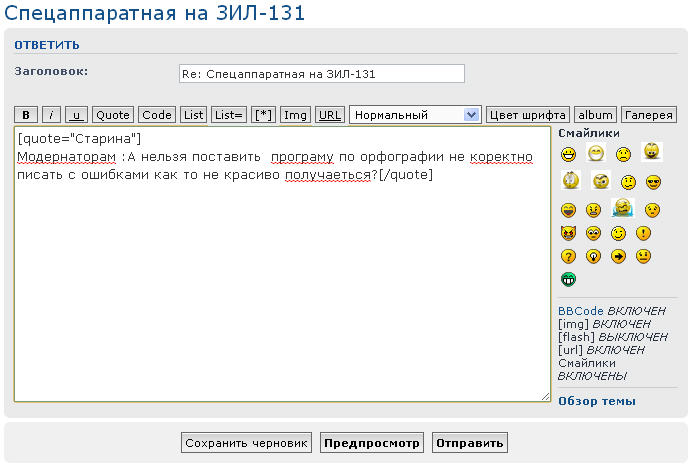Insert the cool sunglasses smiley

[x=653, y=182]
